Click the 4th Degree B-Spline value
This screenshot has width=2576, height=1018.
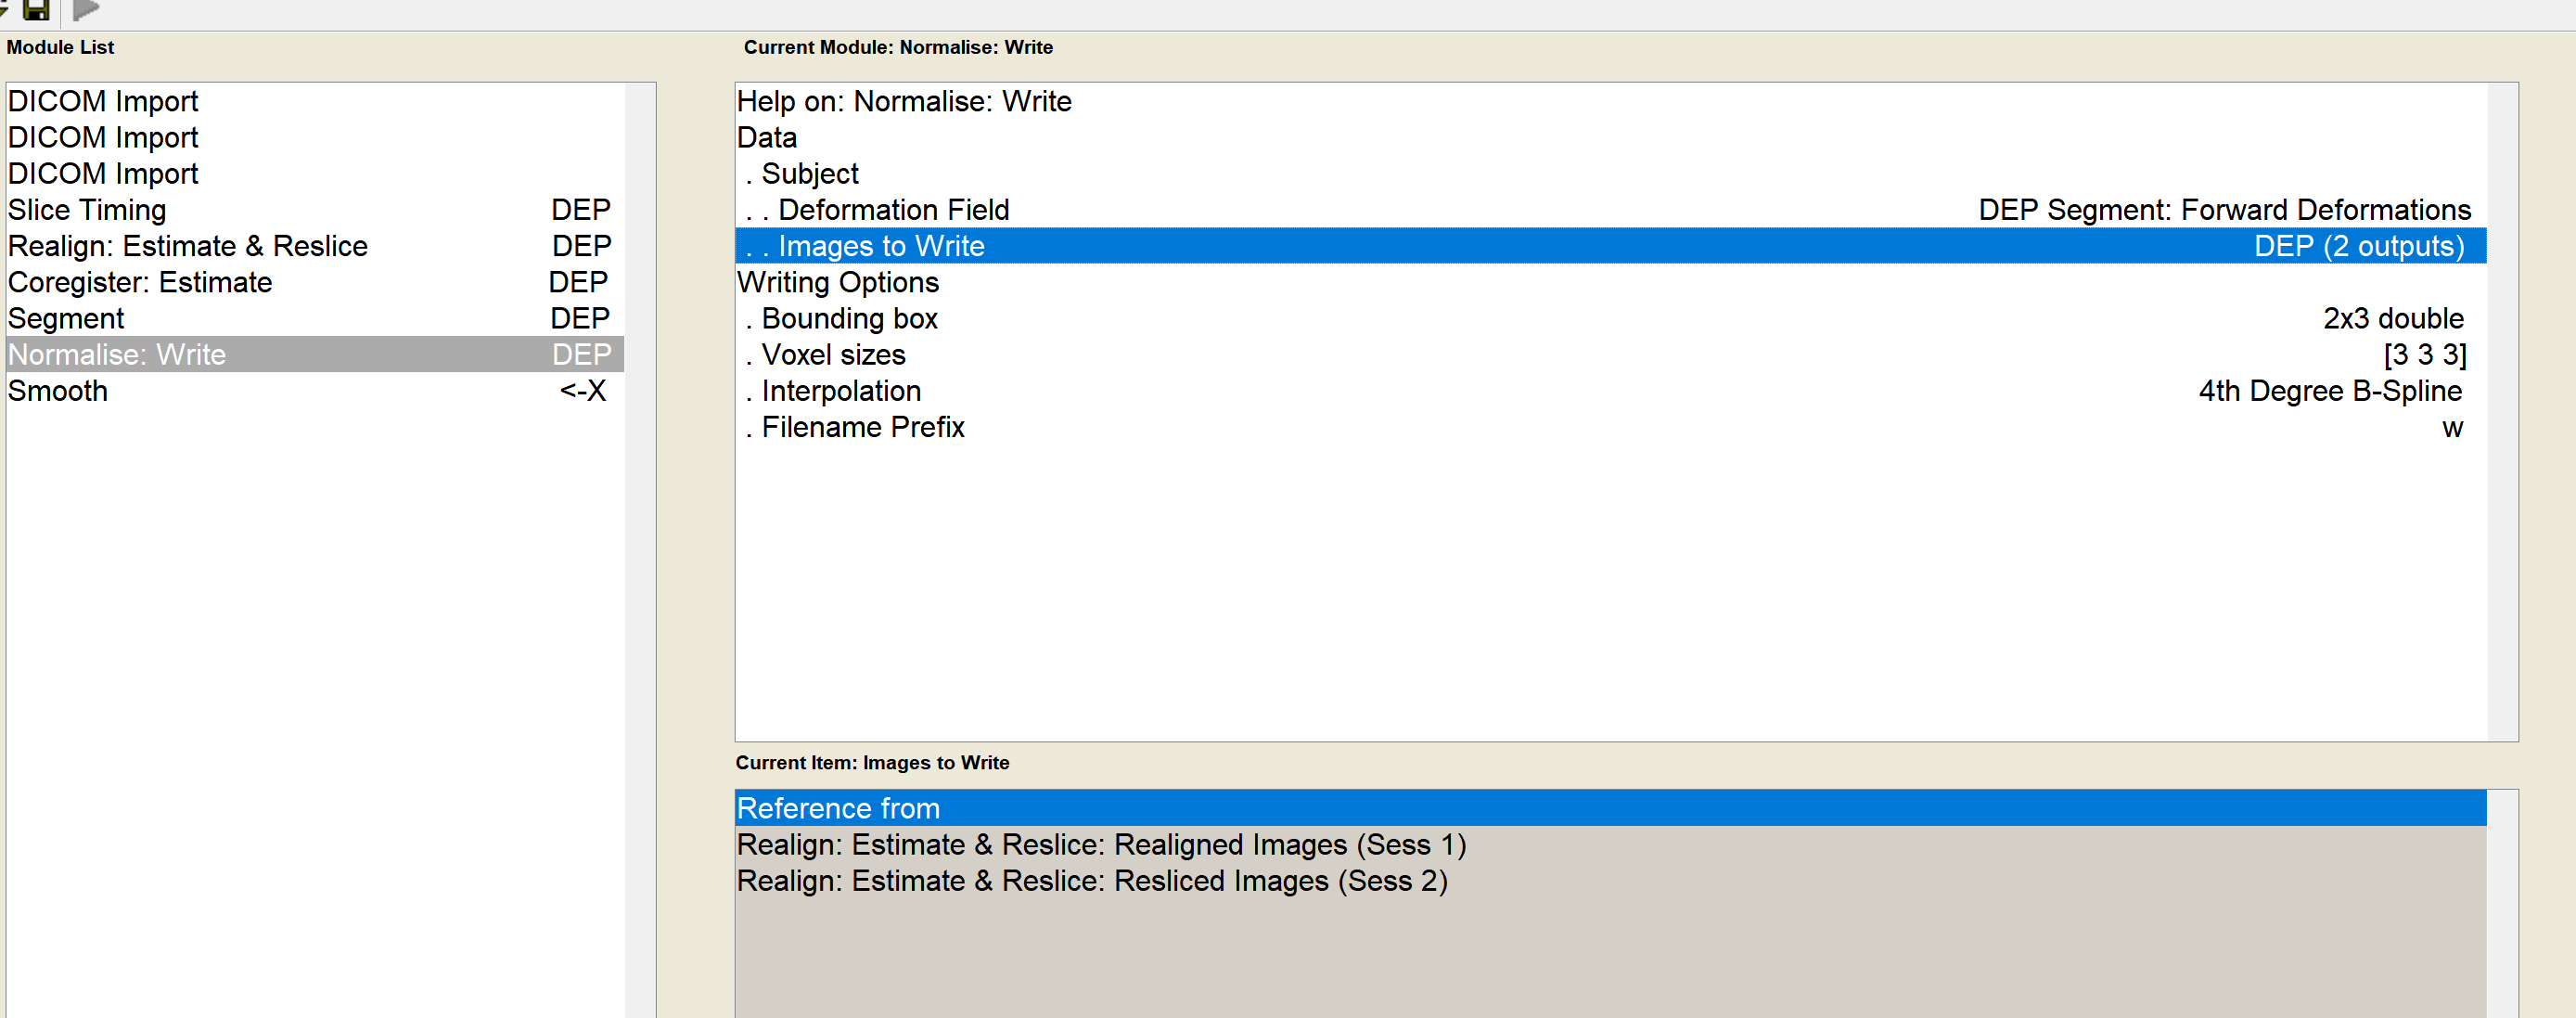(x=2330, y=391)
